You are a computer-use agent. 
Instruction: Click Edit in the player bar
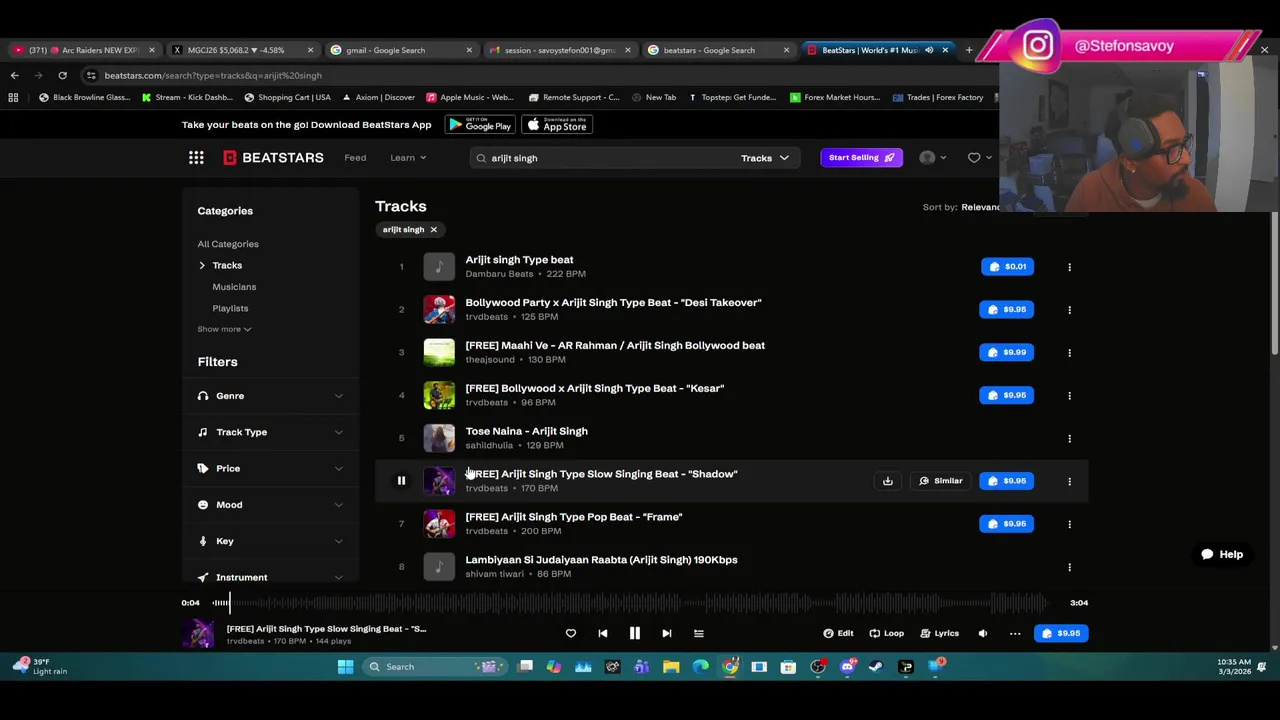coord(838,633)
